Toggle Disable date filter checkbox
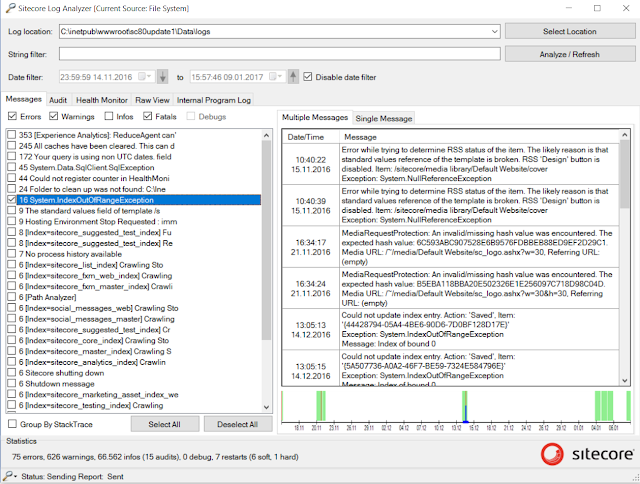Screen dimensions: 640x484 point(308,77)
